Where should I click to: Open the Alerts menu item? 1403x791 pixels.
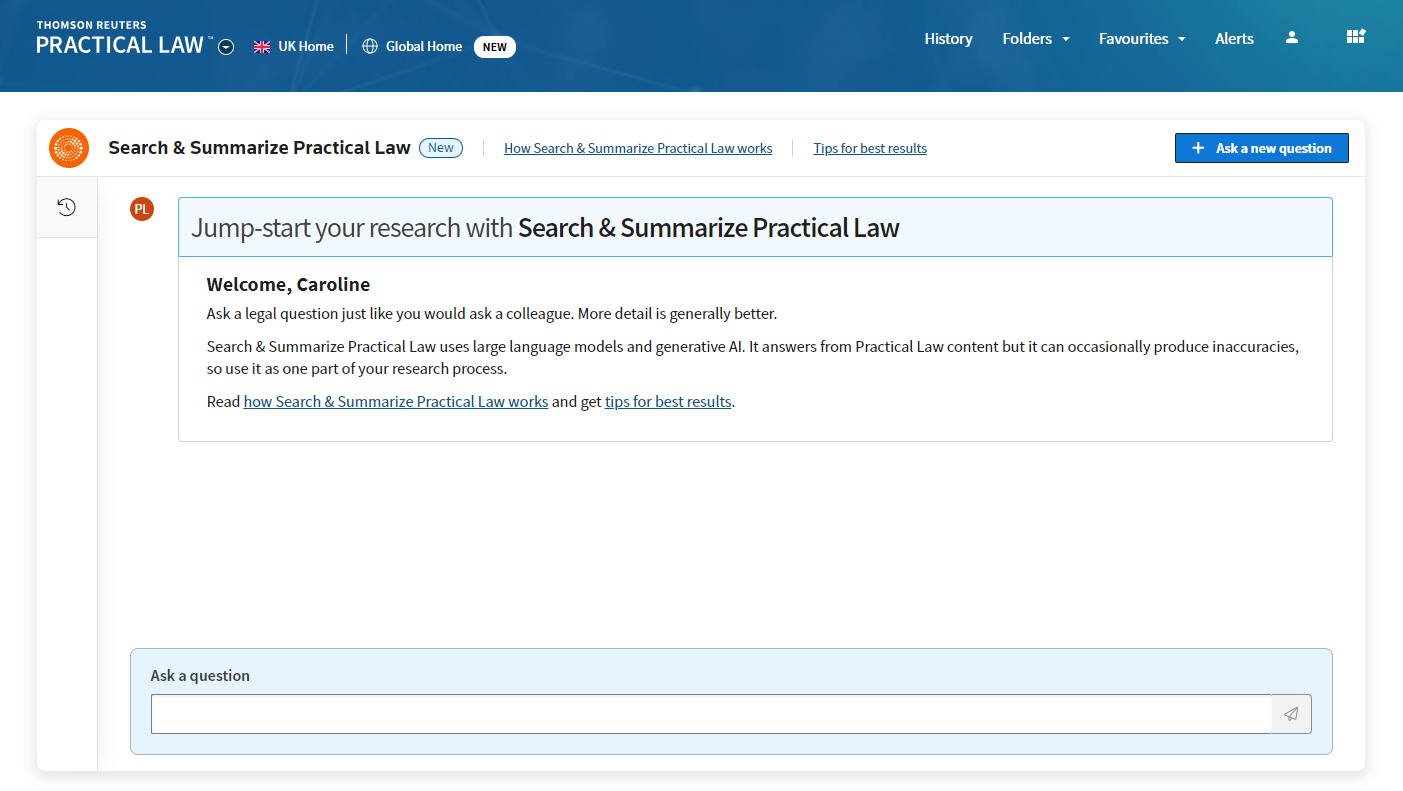1234,39
